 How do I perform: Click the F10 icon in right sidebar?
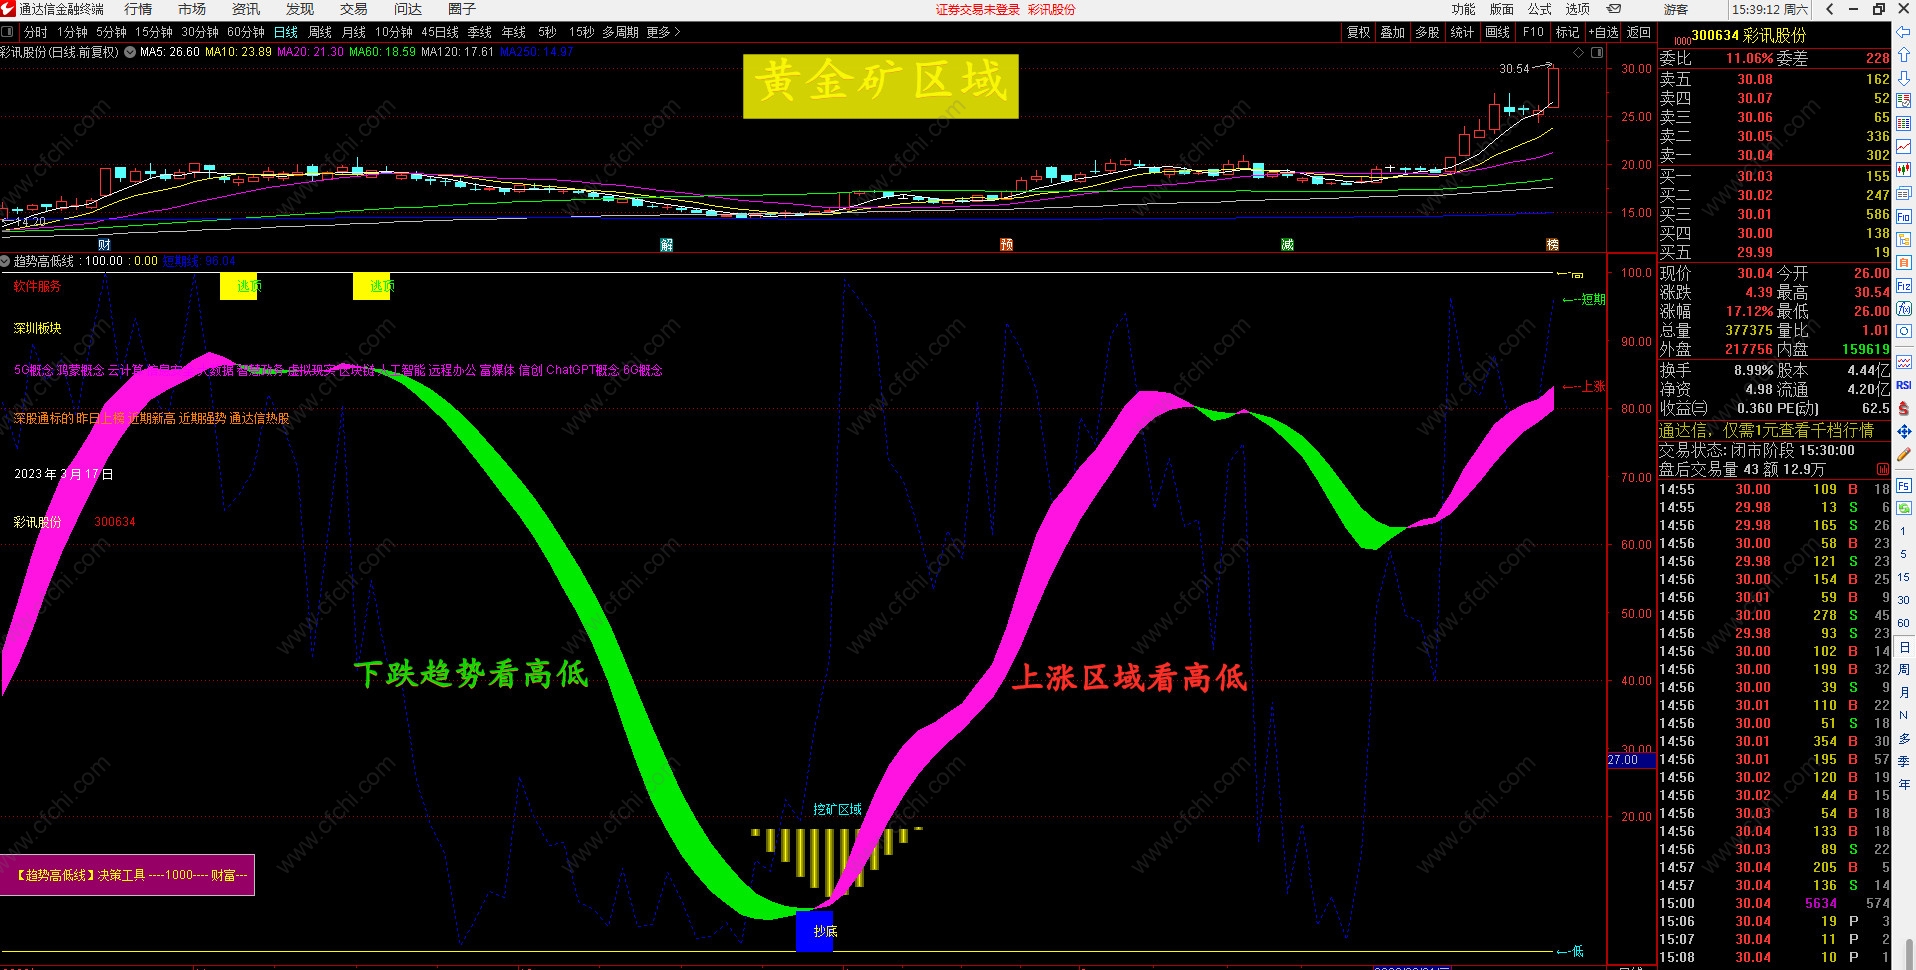[x=1904, y=217]
